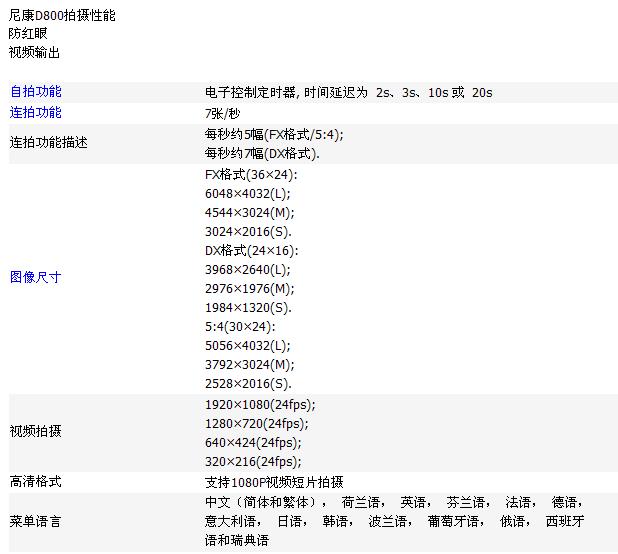Click the DX格式(24×16) heading
Viewport: 618px width, 554px height.
[251, 251]
